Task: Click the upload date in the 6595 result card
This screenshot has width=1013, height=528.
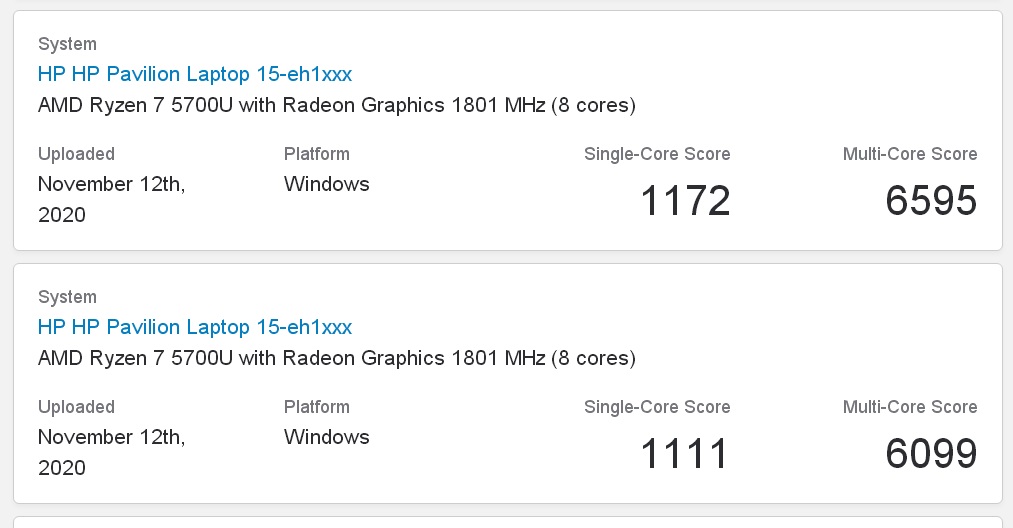Action: point(112,199)
